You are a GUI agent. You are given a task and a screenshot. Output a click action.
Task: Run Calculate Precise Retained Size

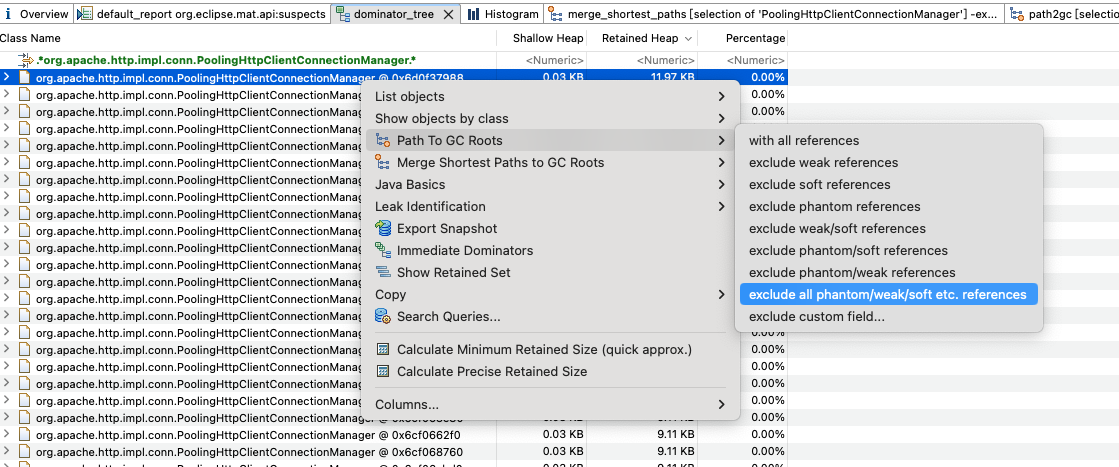pyautogui.click(x=548, y=371)
